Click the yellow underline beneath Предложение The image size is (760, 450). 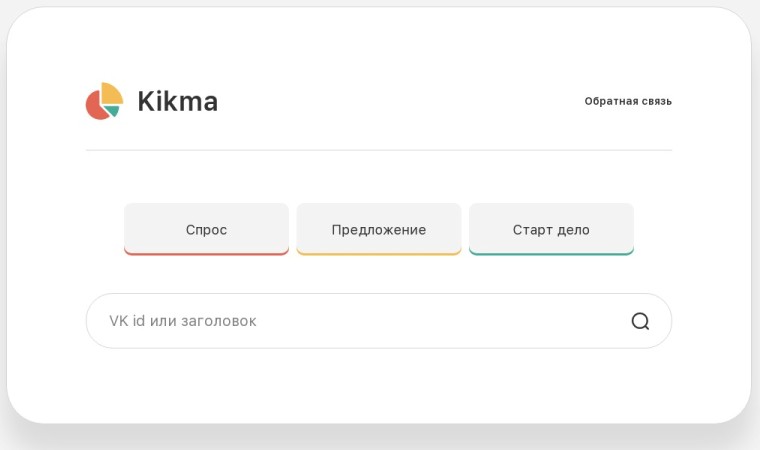[379, 253]
